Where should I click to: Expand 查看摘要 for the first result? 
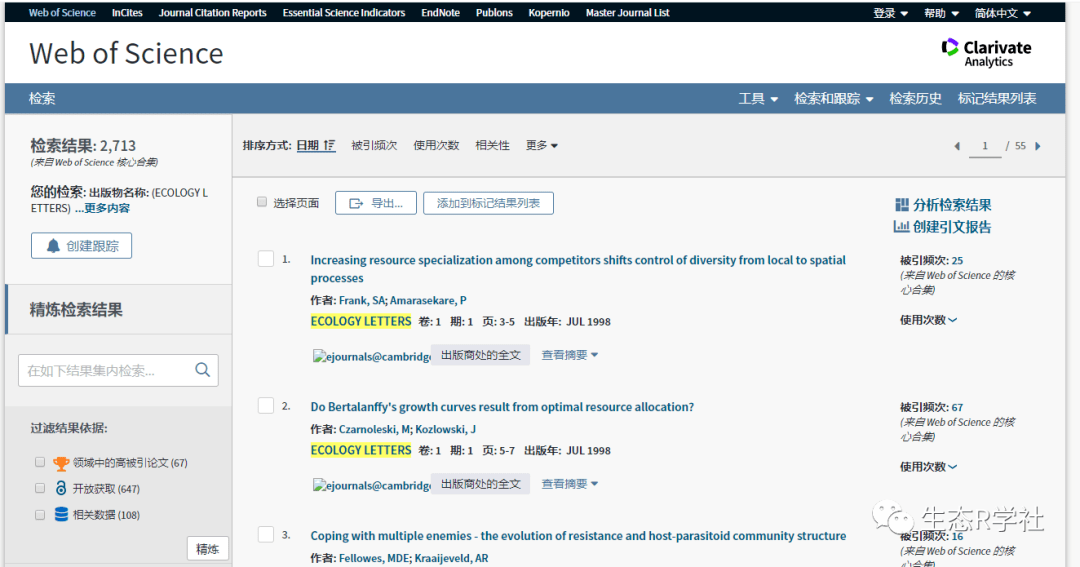570,355
